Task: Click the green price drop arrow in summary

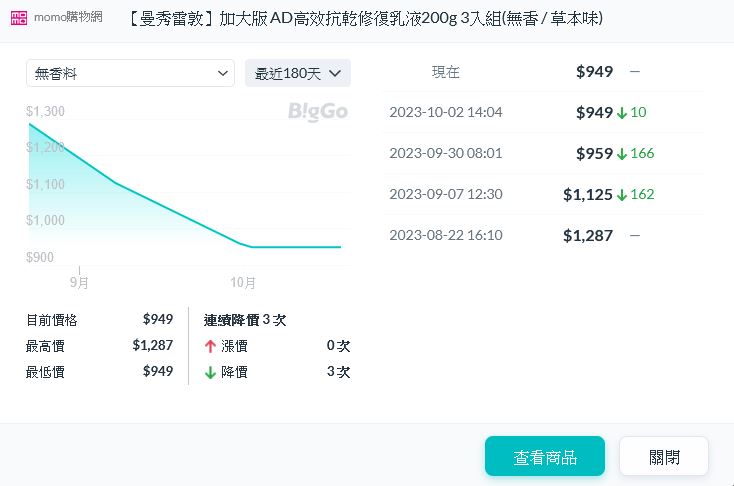Action: point(210,372)
